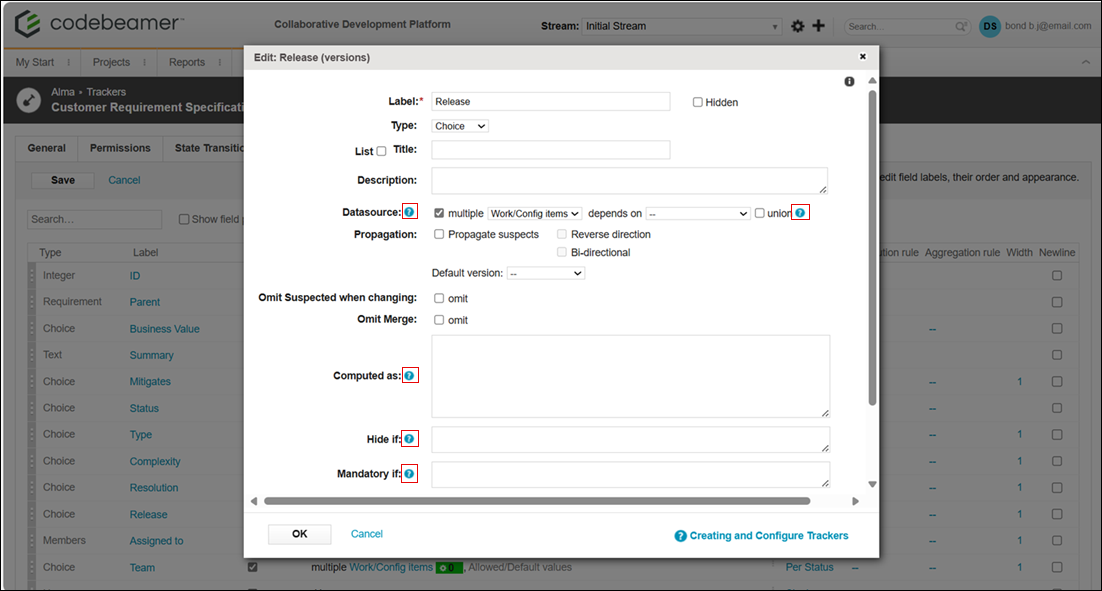Open the Reports menu

click(x=187, y=62)
